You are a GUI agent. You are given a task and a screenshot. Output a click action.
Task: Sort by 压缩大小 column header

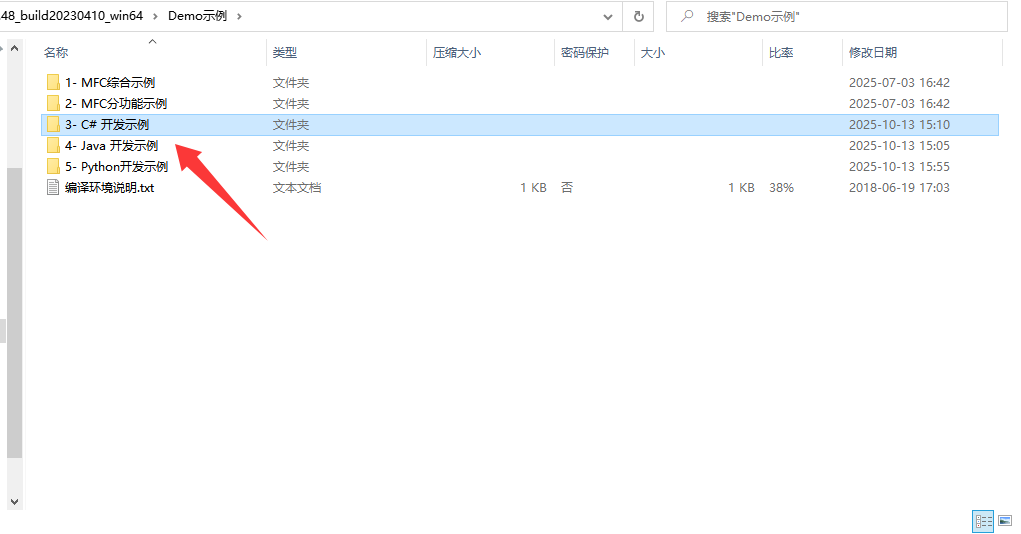pos(456,53)
